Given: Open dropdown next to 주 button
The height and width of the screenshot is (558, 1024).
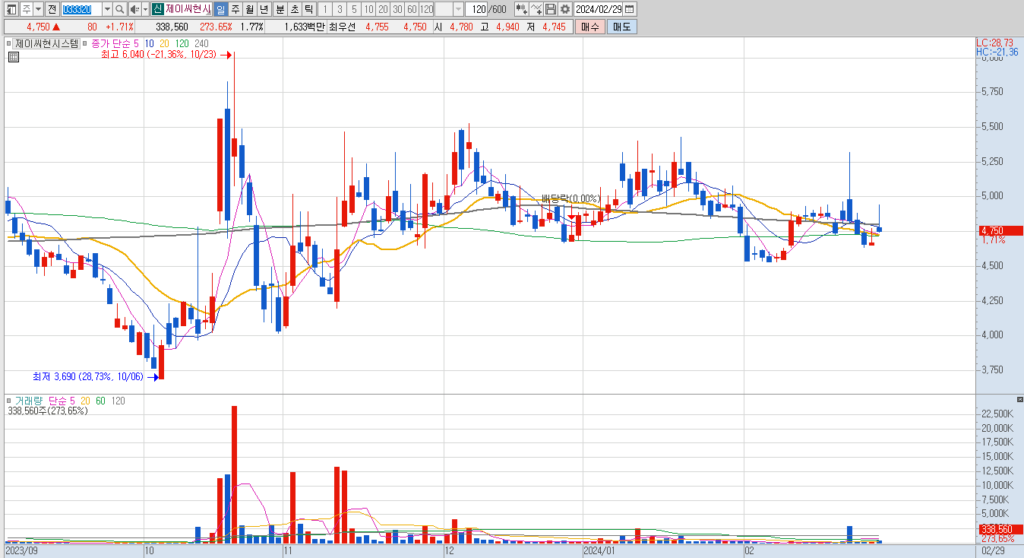Looking at the screenshot, I should [x=39, y=9].
